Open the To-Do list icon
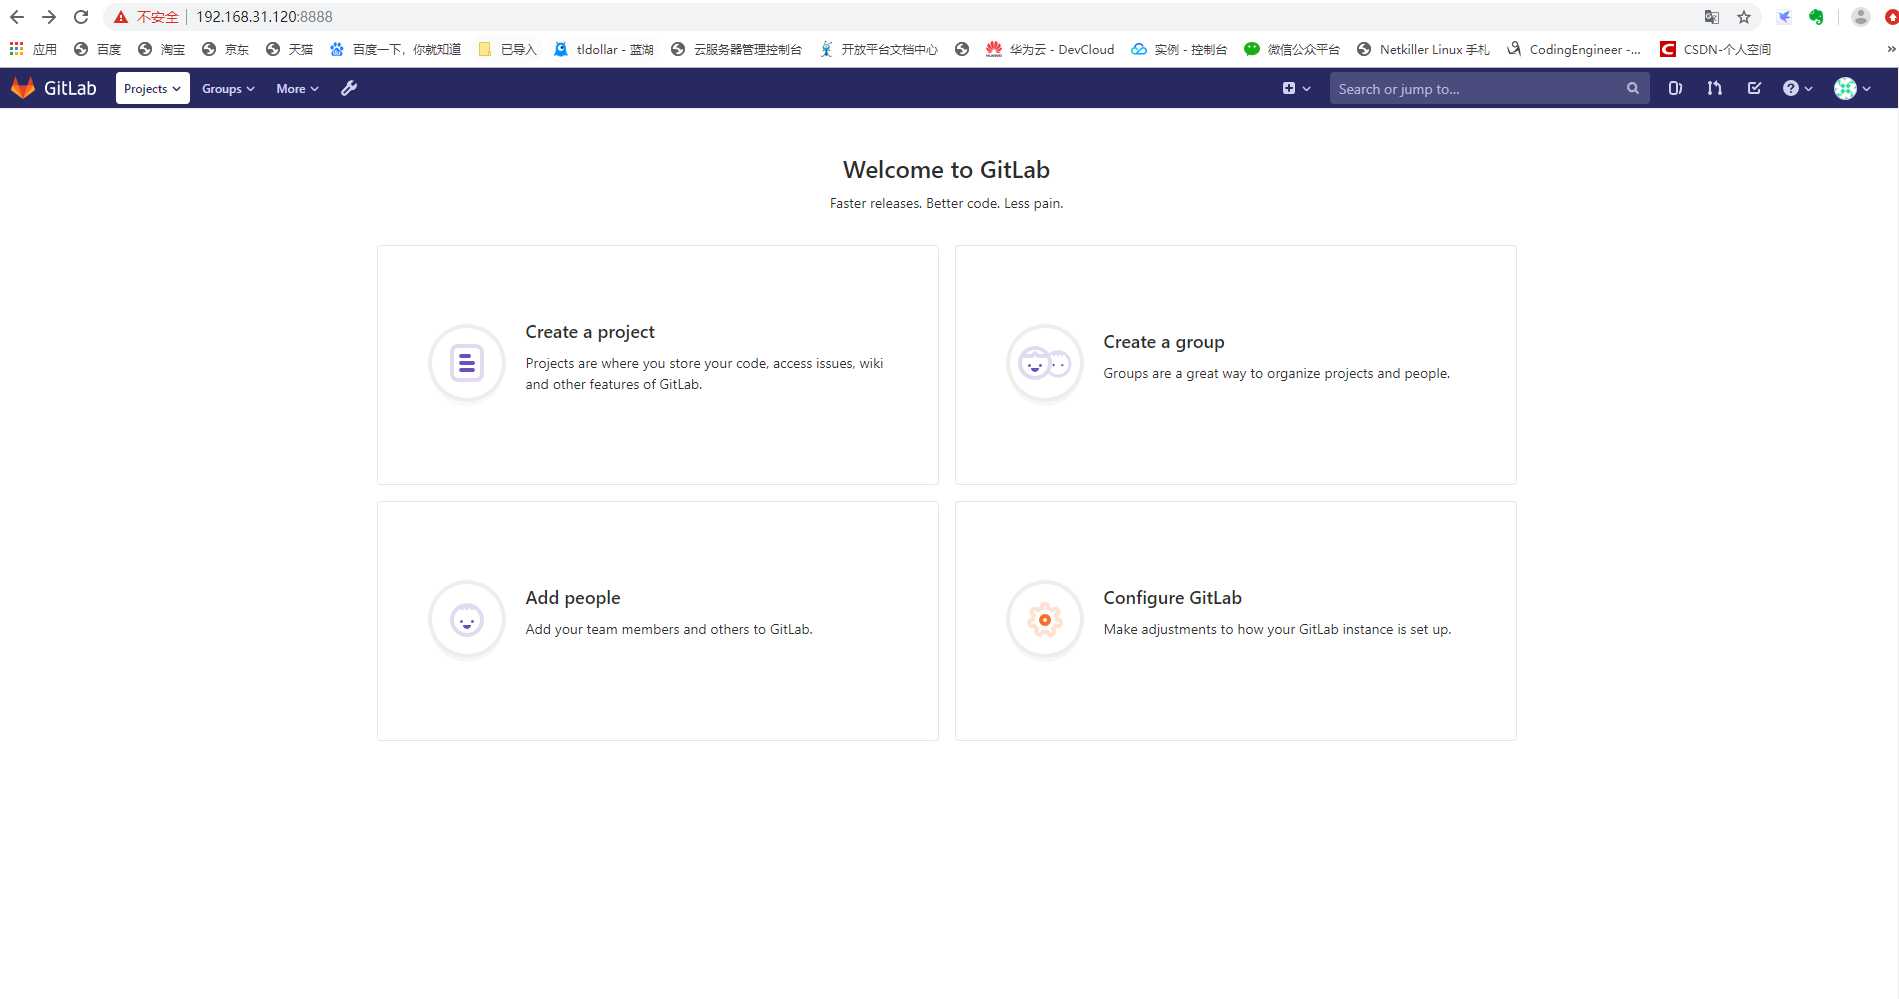Image resolution: width=1899 pixels, height=999 pixels. click(x=1754, y=88)
